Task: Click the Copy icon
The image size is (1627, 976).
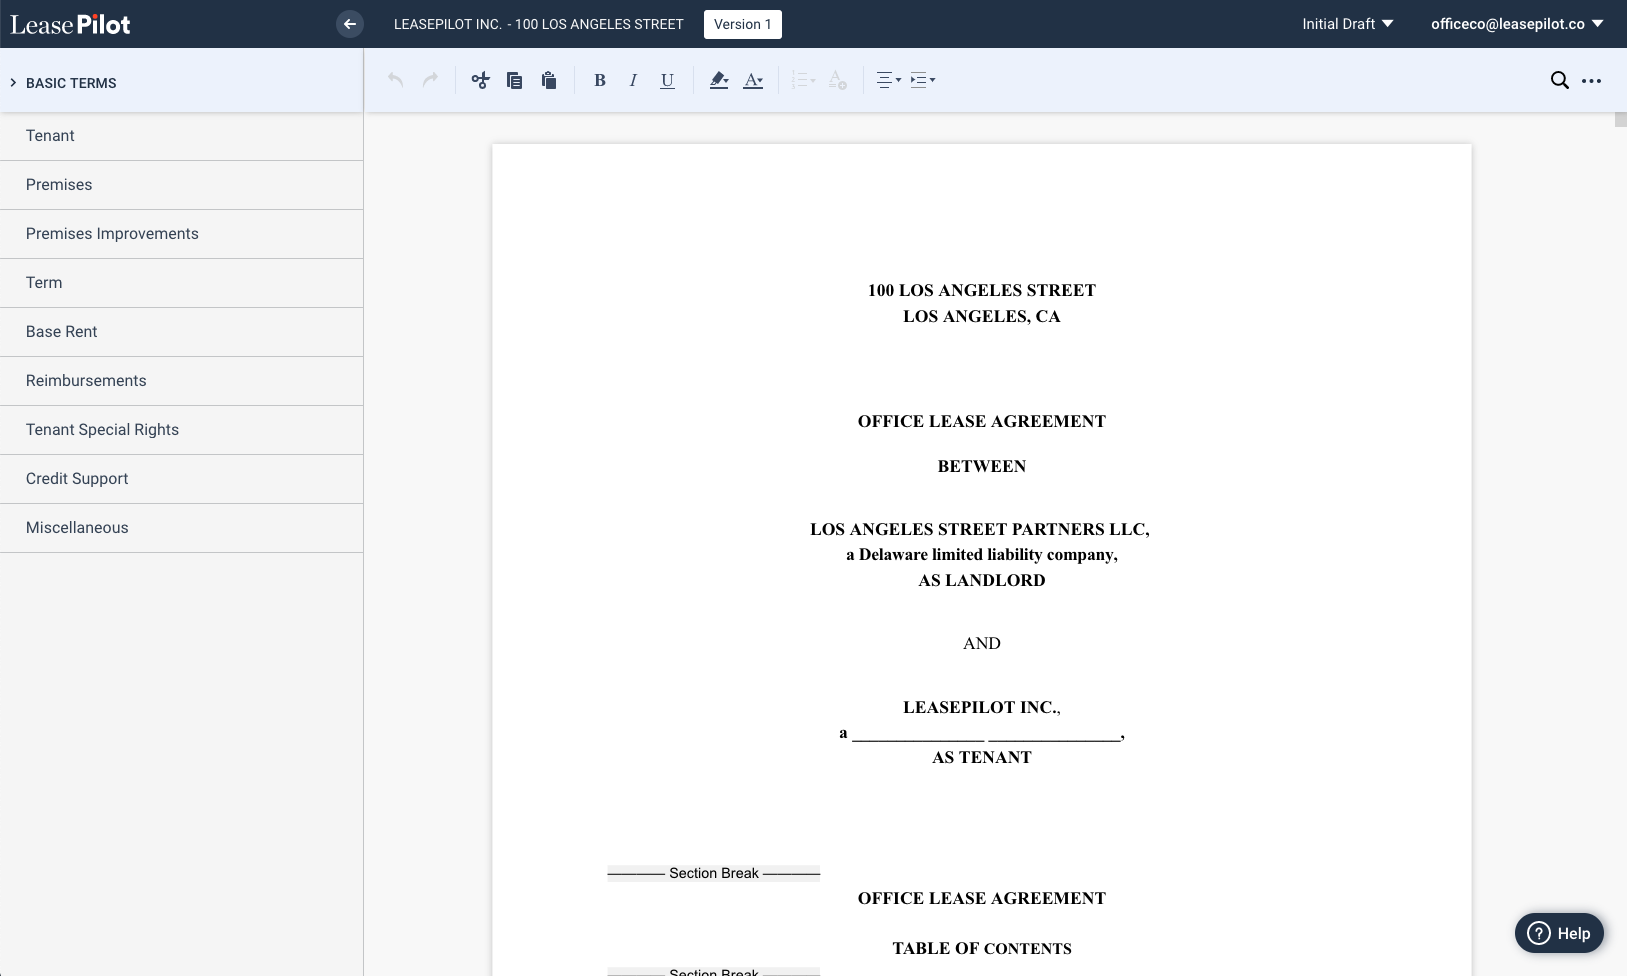Action: pyautogui.click(x=514, y=80)
